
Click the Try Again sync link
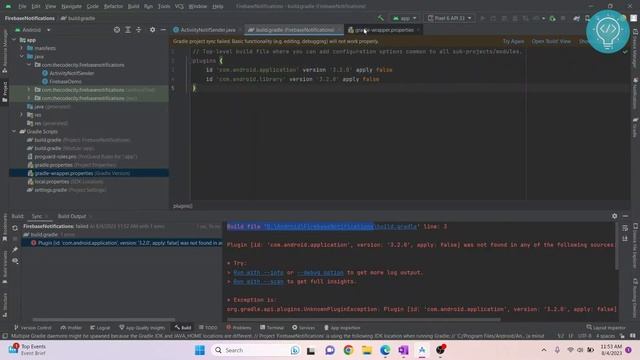click(x=513, y=41)
